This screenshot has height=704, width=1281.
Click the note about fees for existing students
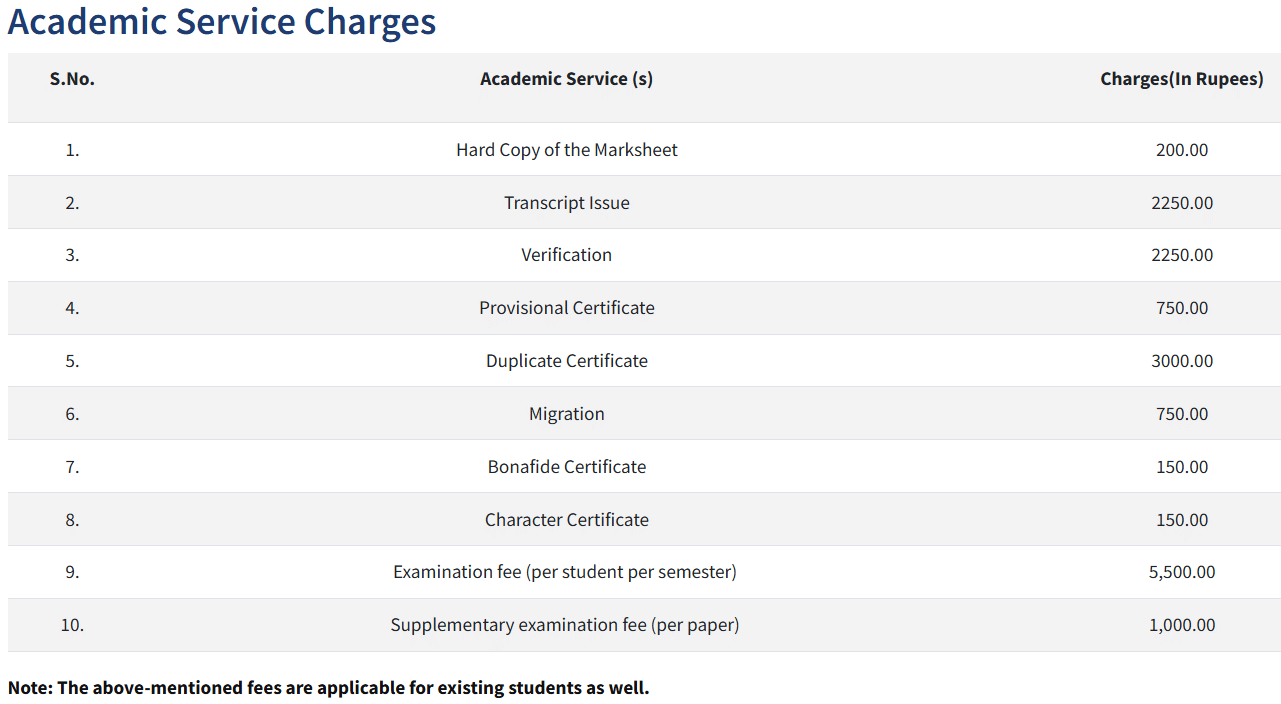tap(329, 688)
